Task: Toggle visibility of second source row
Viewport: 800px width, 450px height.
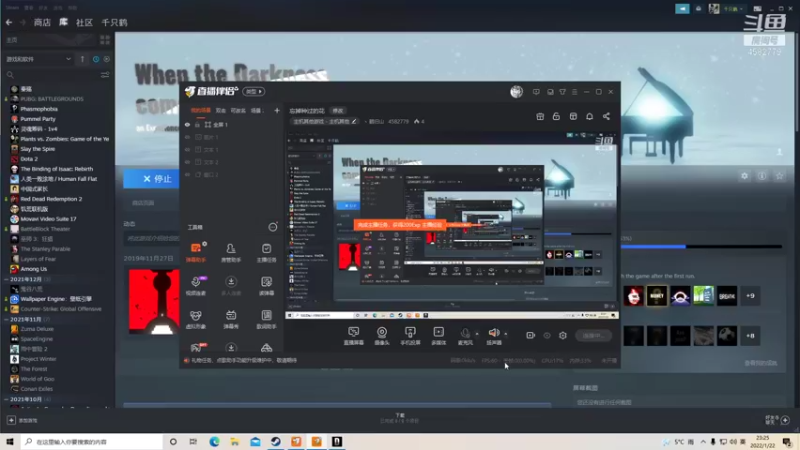Action: coord(187,137)
